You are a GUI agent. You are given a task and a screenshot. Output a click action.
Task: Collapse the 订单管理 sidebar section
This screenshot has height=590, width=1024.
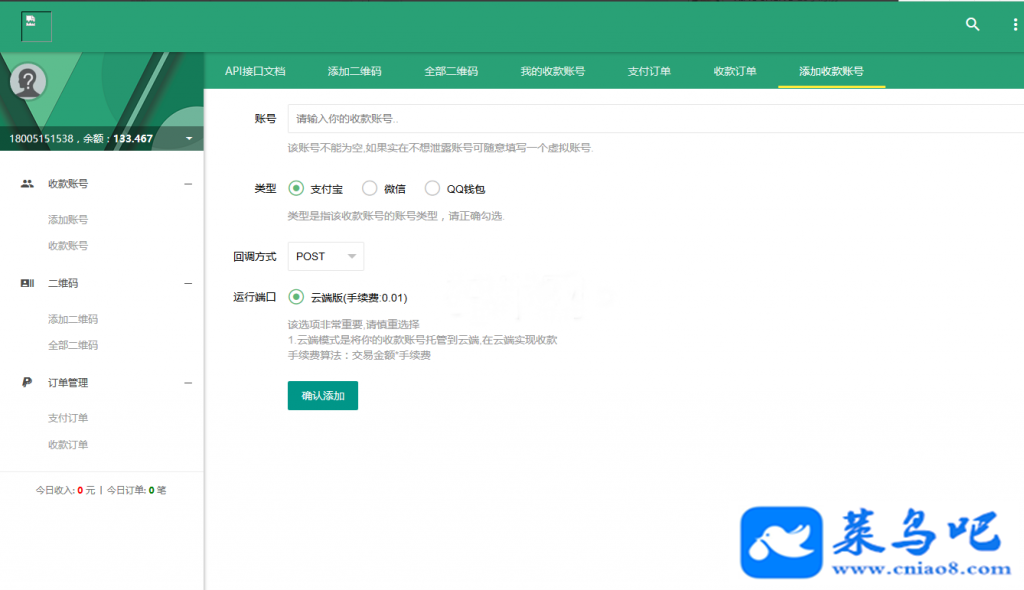(x=188, y=383)
